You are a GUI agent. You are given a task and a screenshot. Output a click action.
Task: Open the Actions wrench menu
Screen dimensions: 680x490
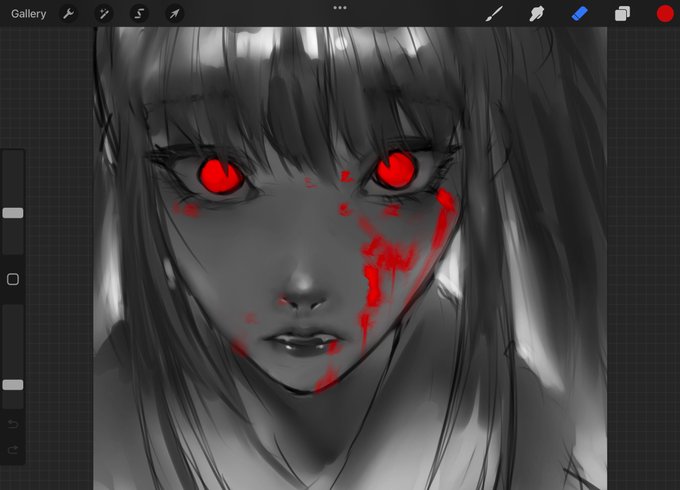point(68,14)
